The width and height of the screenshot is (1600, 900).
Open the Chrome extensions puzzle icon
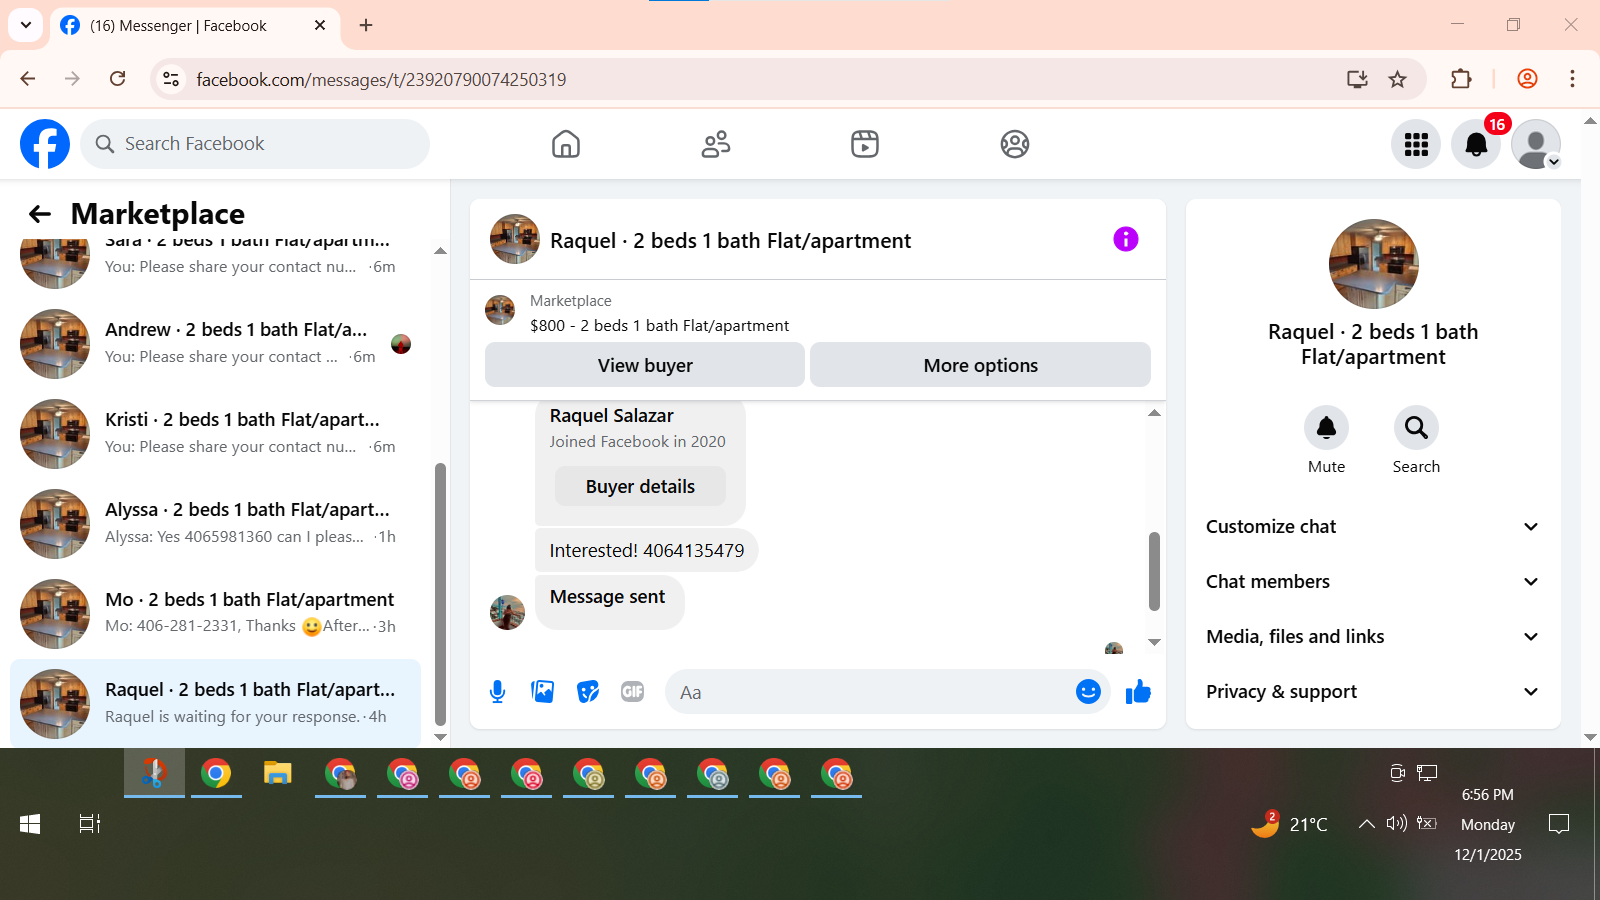click(x=1461, y=79)
